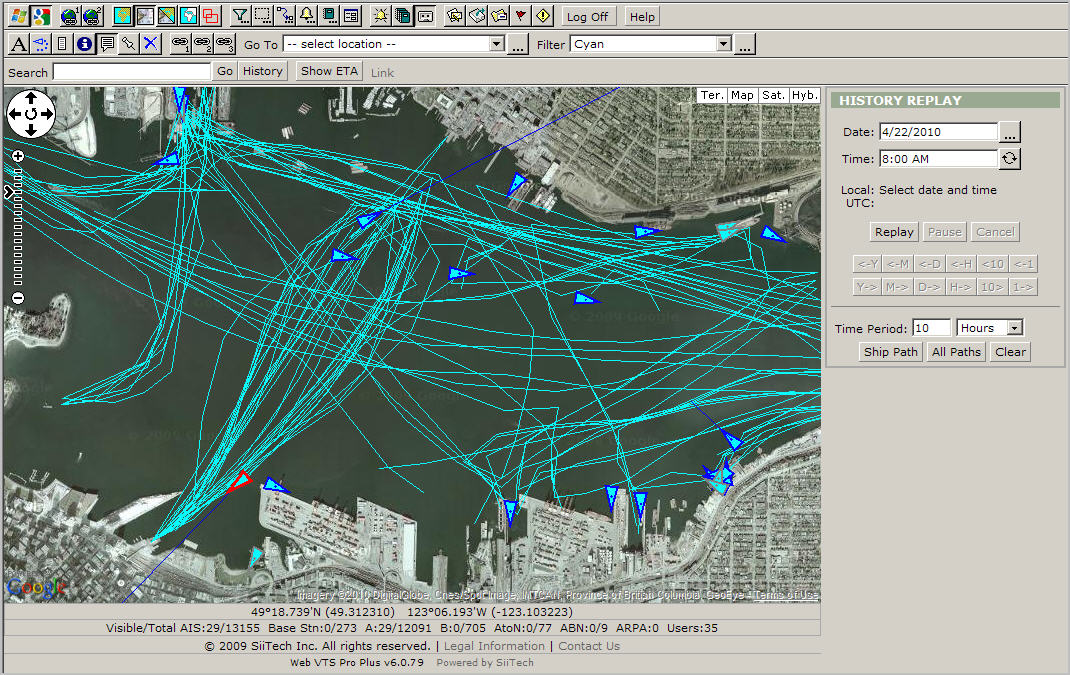Click the overlapping red squares icon

pos(211,16)
